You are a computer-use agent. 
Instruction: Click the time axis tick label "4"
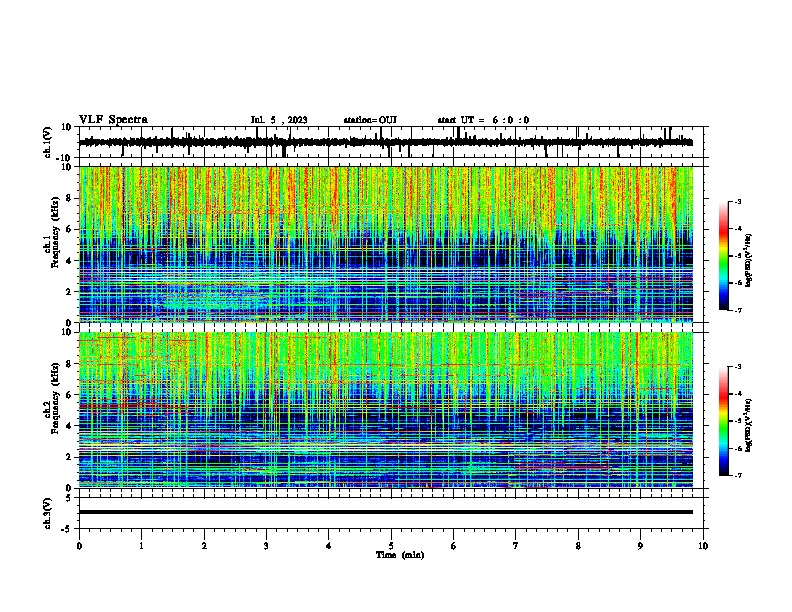[x=329, y=546]
